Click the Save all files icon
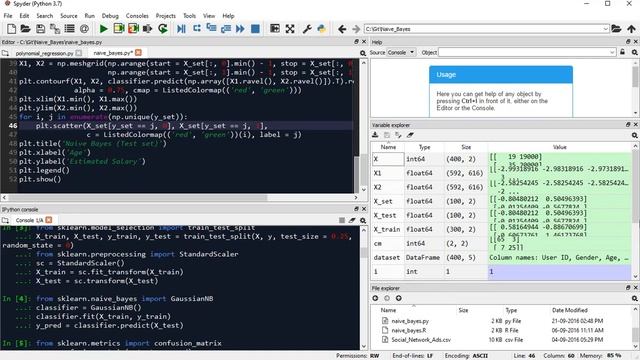Image resolution: width=640 pixels, height=360 pixels. click(x=55, y=29)
